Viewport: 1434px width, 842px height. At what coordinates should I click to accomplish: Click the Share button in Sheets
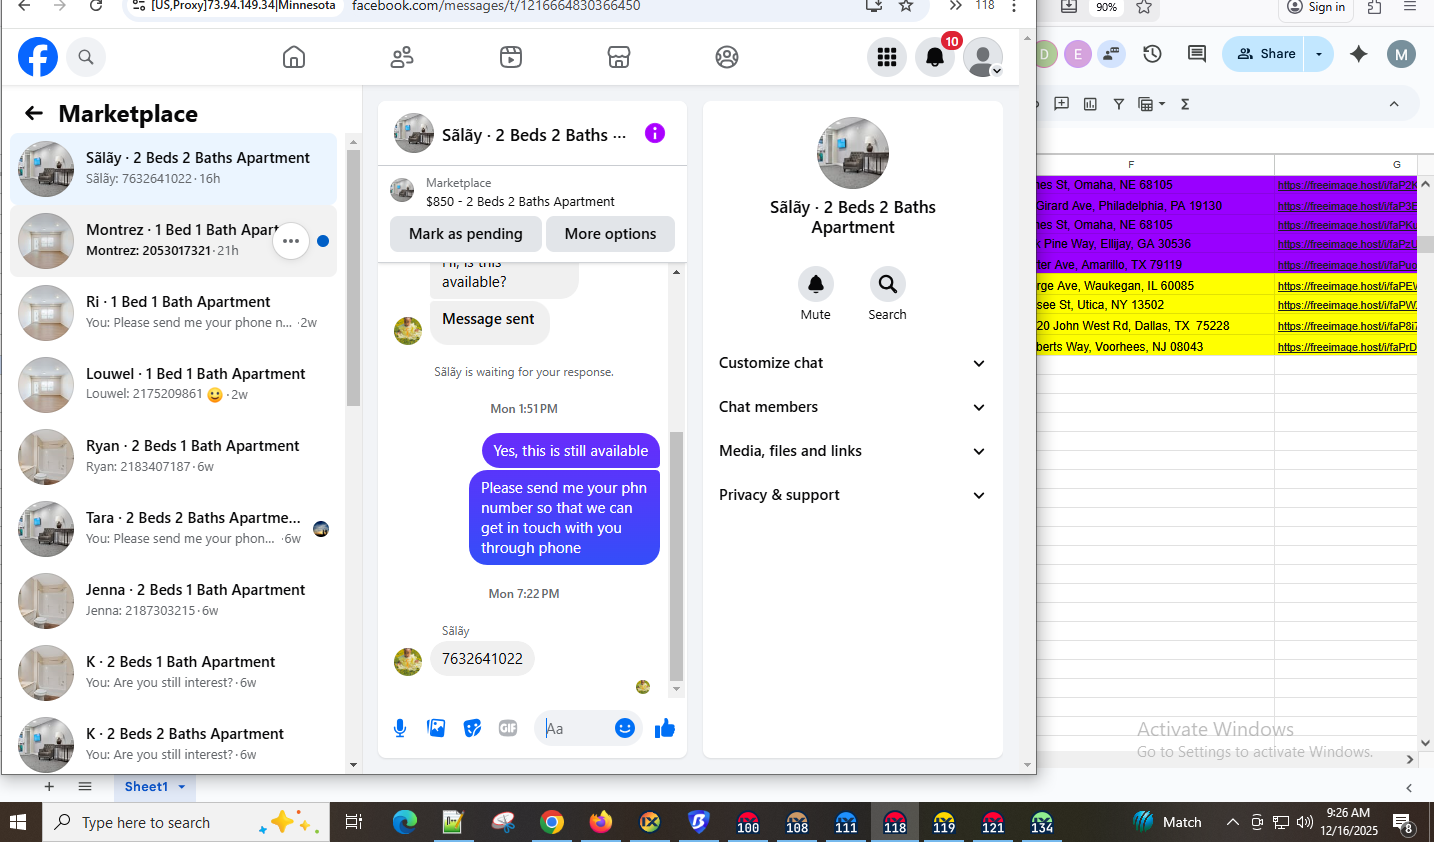[1265, 54]
